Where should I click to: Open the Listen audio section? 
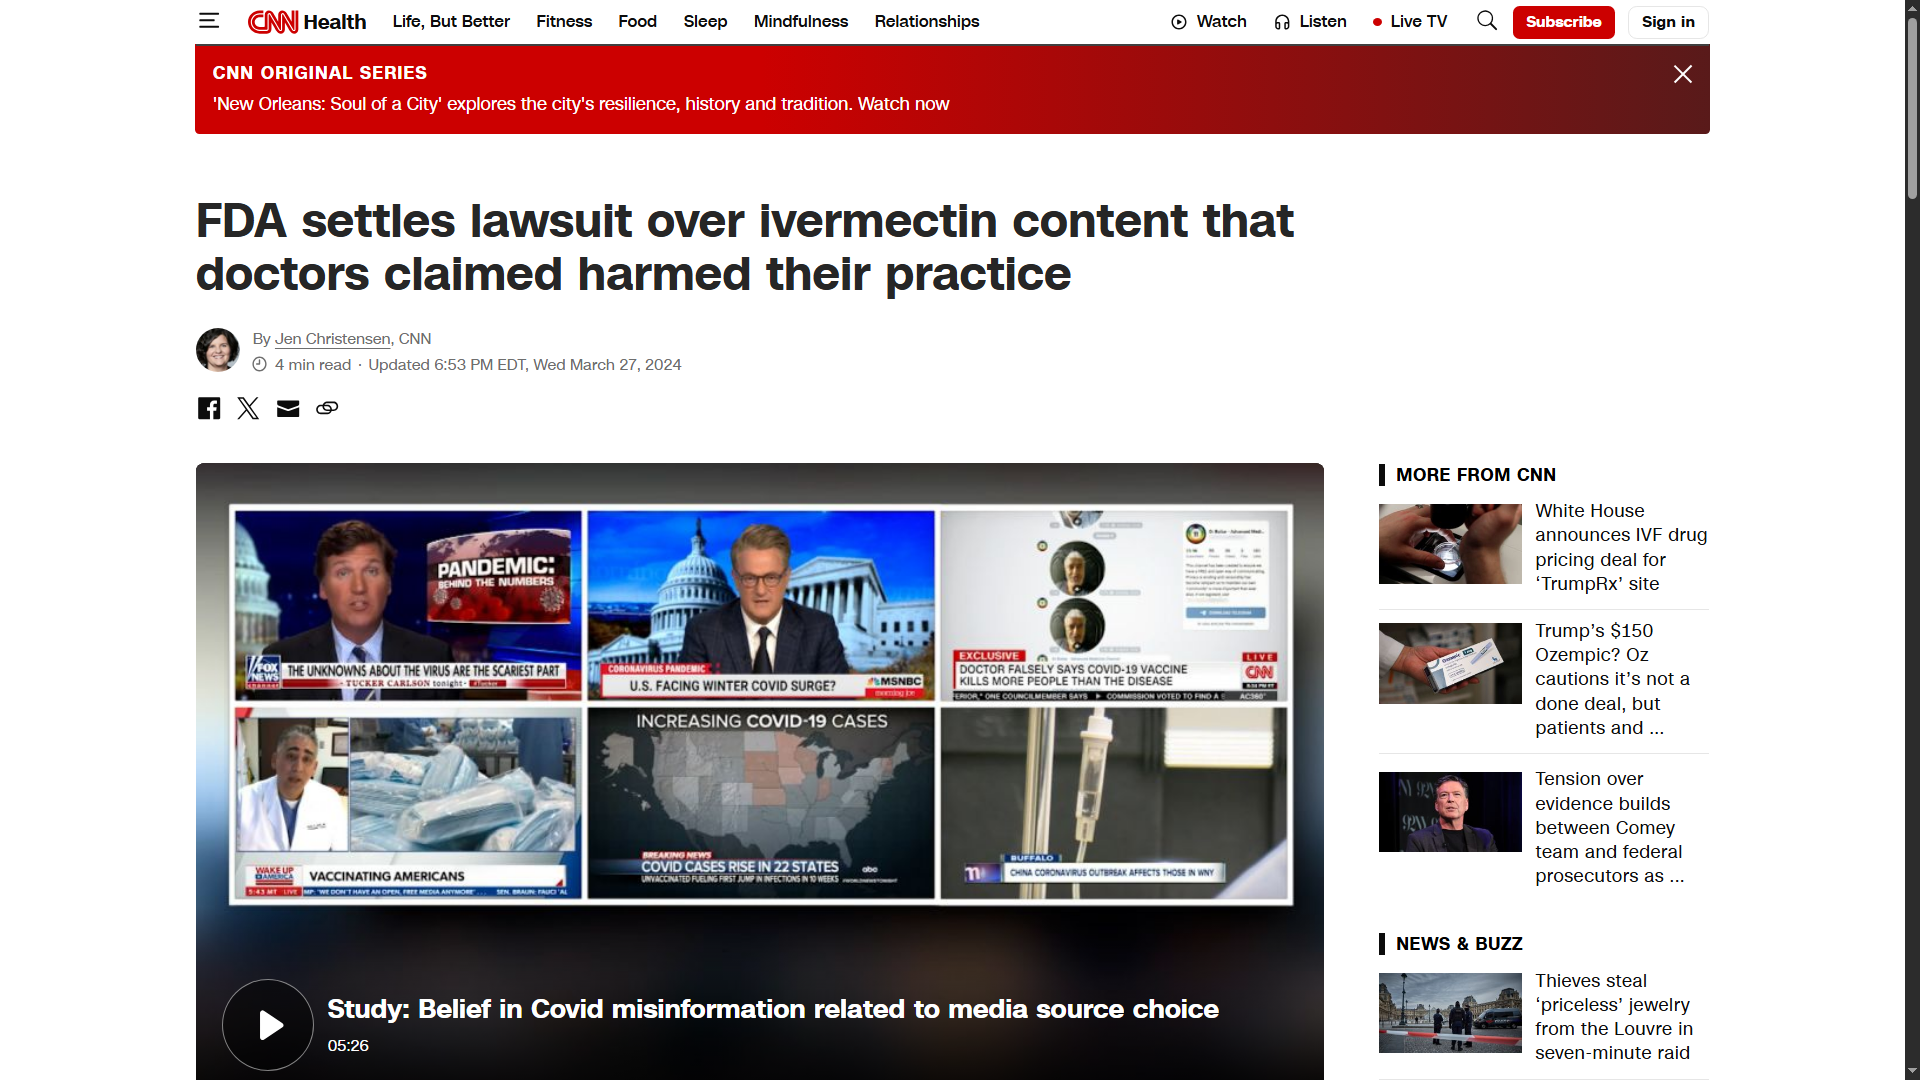click(1310, 21)
